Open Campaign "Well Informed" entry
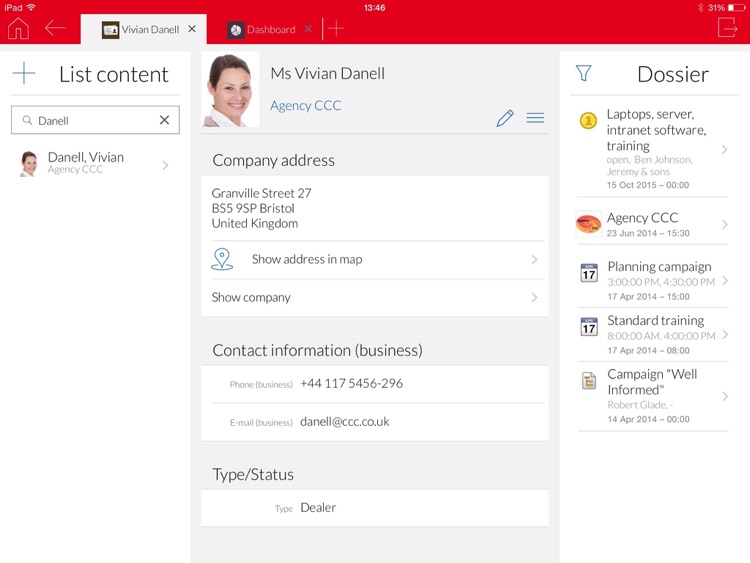This screenshot has width=750, height=563. point(653,396)
